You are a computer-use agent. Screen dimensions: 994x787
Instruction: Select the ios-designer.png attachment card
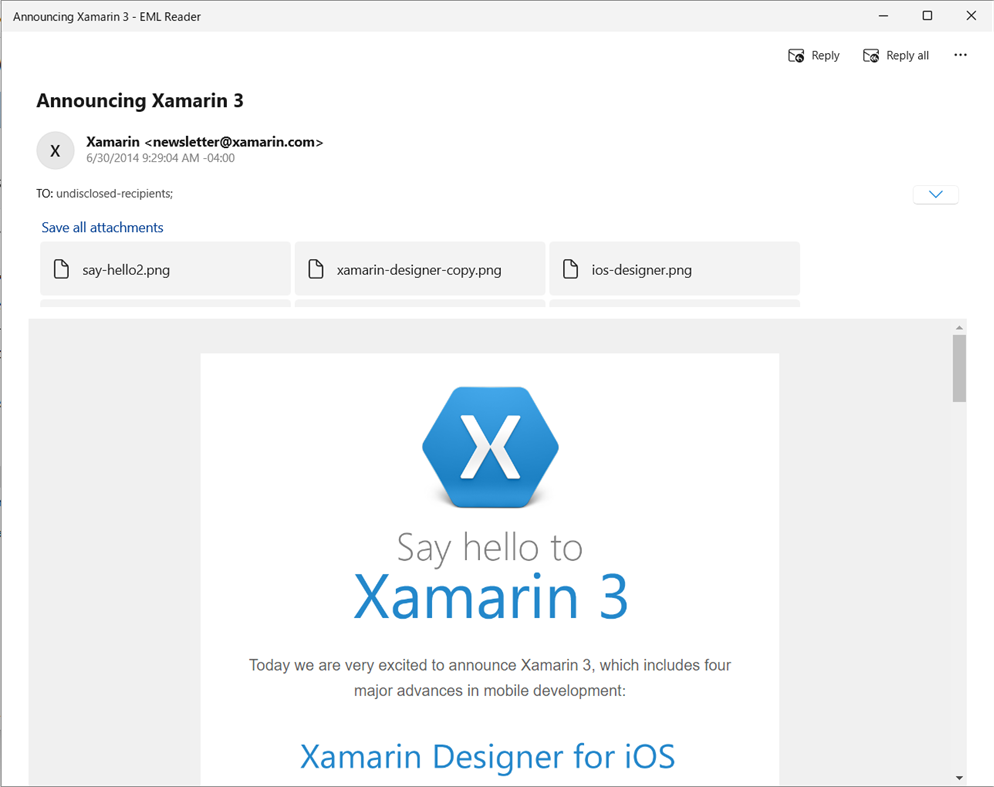pyautogui.click(x=674, y=268)
